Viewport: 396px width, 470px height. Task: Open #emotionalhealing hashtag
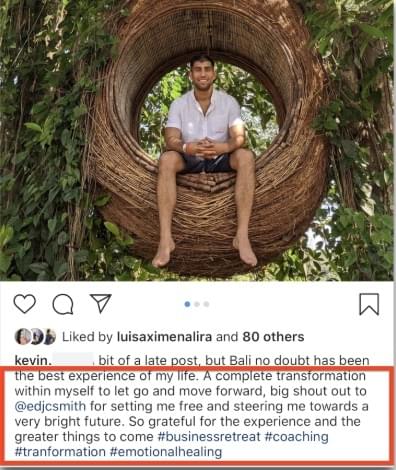click(x=166, y=452)
